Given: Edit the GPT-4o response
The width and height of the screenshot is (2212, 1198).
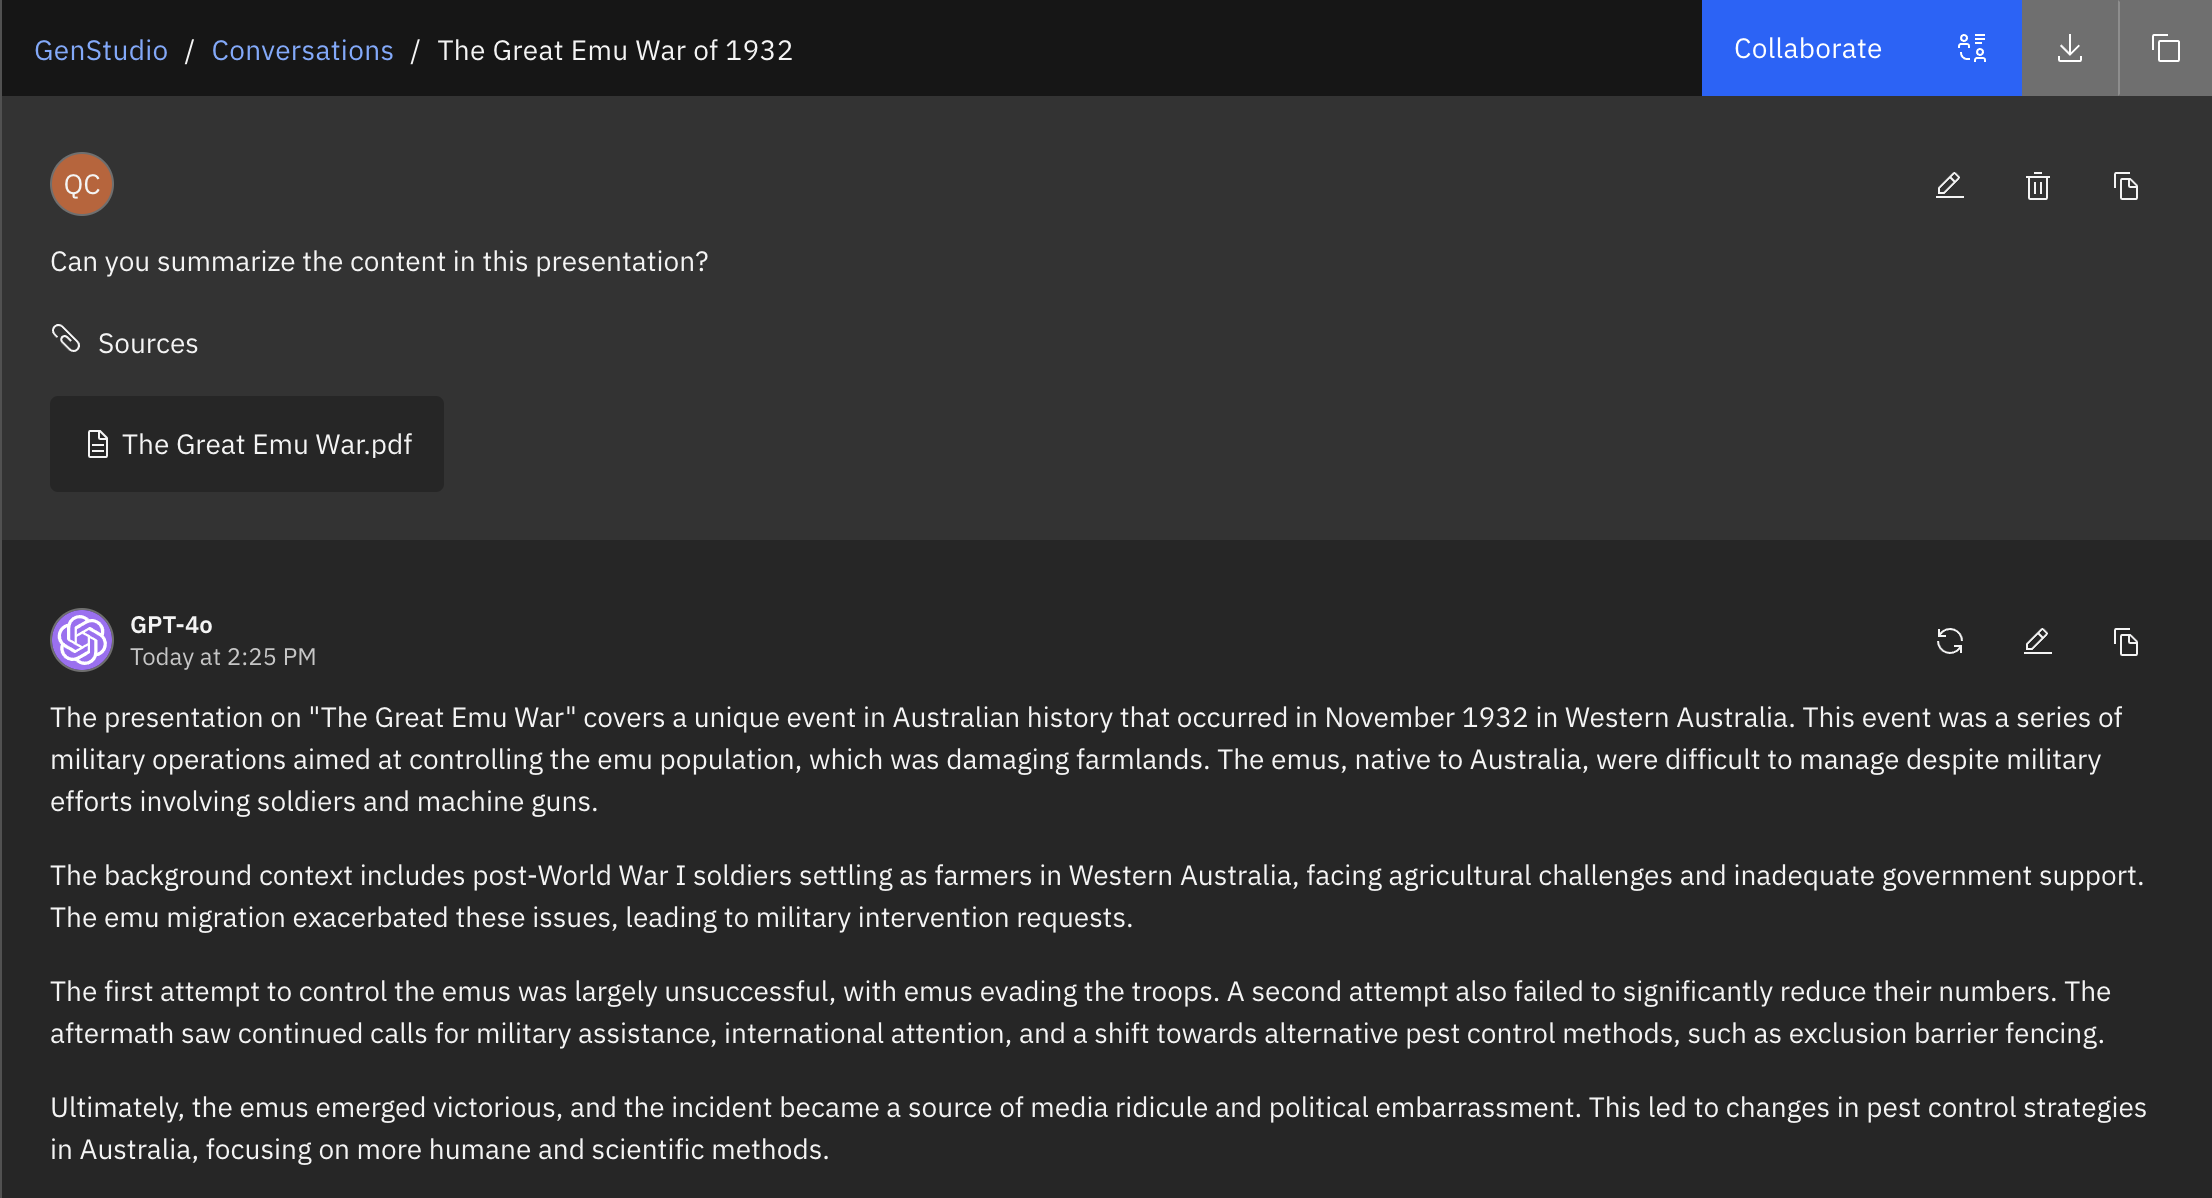Looking at the screenshot, I should [x=2038, y=641].
